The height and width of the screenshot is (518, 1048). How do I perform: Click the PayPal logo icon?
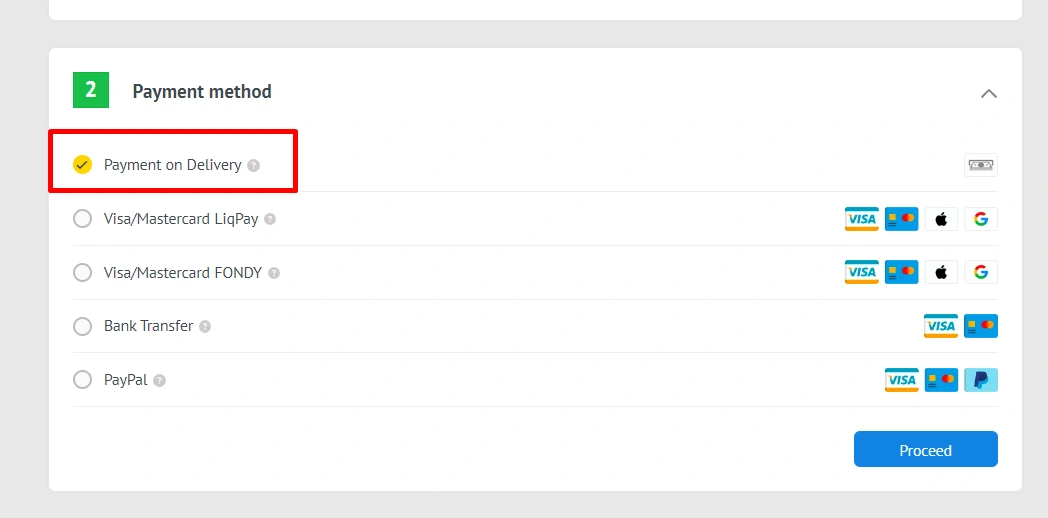coord(981,380)
